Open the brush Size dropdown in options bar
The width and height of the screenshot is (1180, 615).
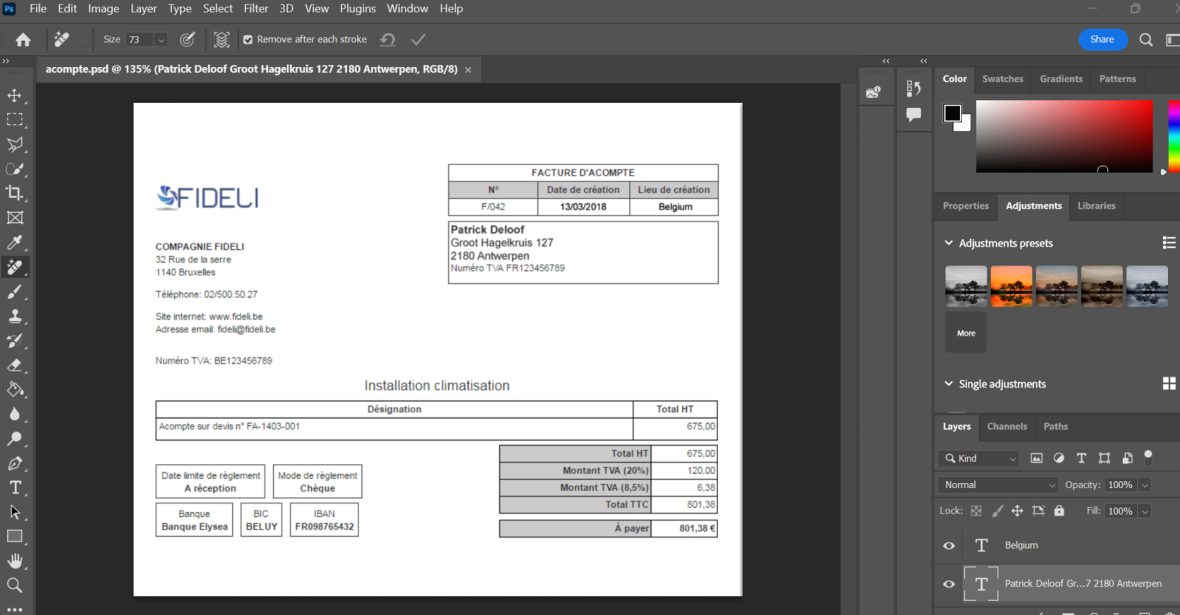(160, 40)
